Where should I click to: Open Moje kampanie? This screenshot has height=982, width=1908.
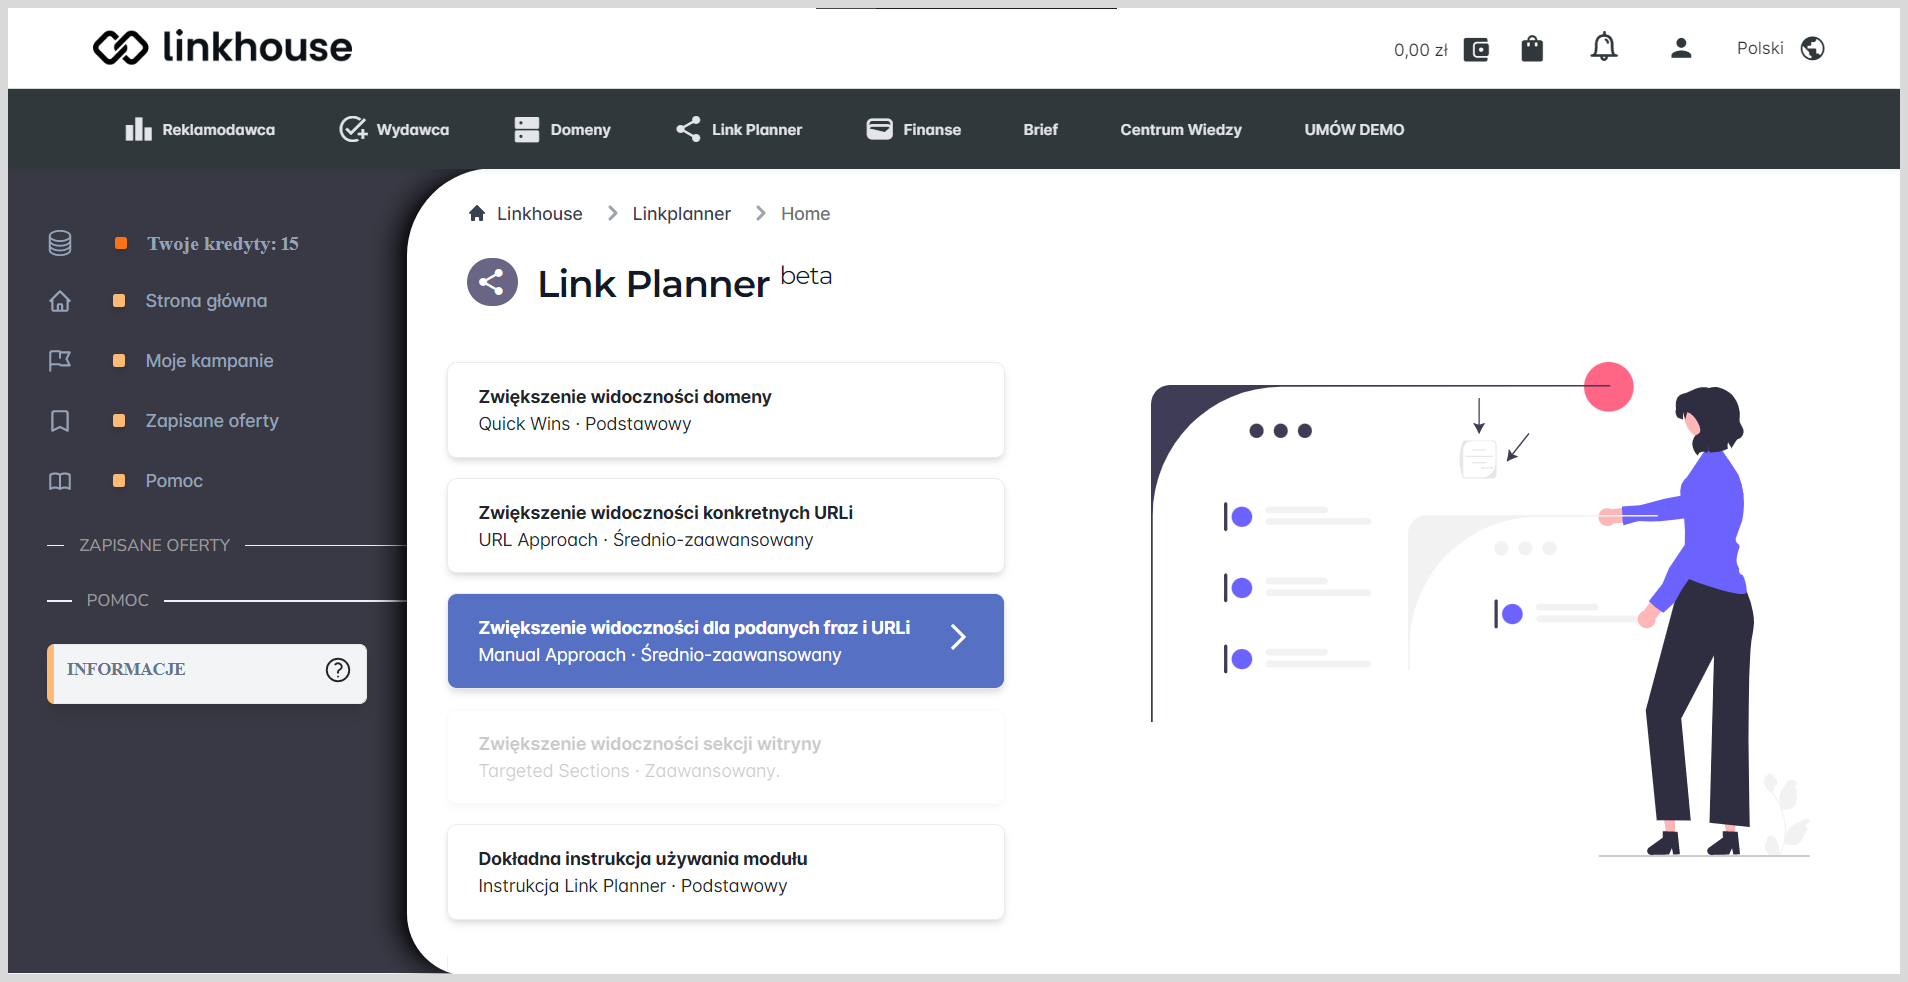[209, 361]
